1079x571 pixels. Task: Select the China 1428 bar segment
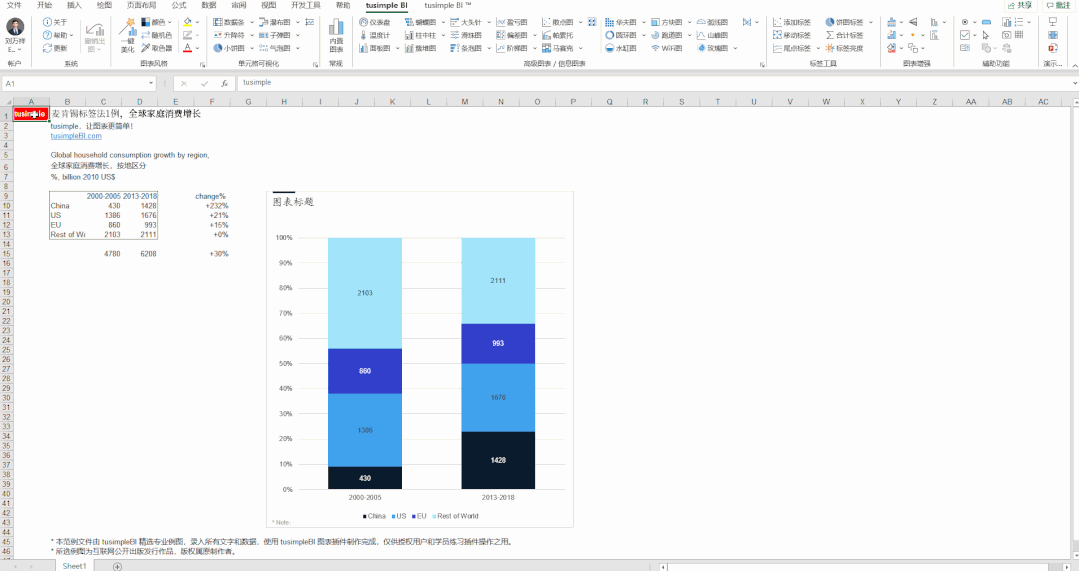pyautogui.click(x=498, y=460)
